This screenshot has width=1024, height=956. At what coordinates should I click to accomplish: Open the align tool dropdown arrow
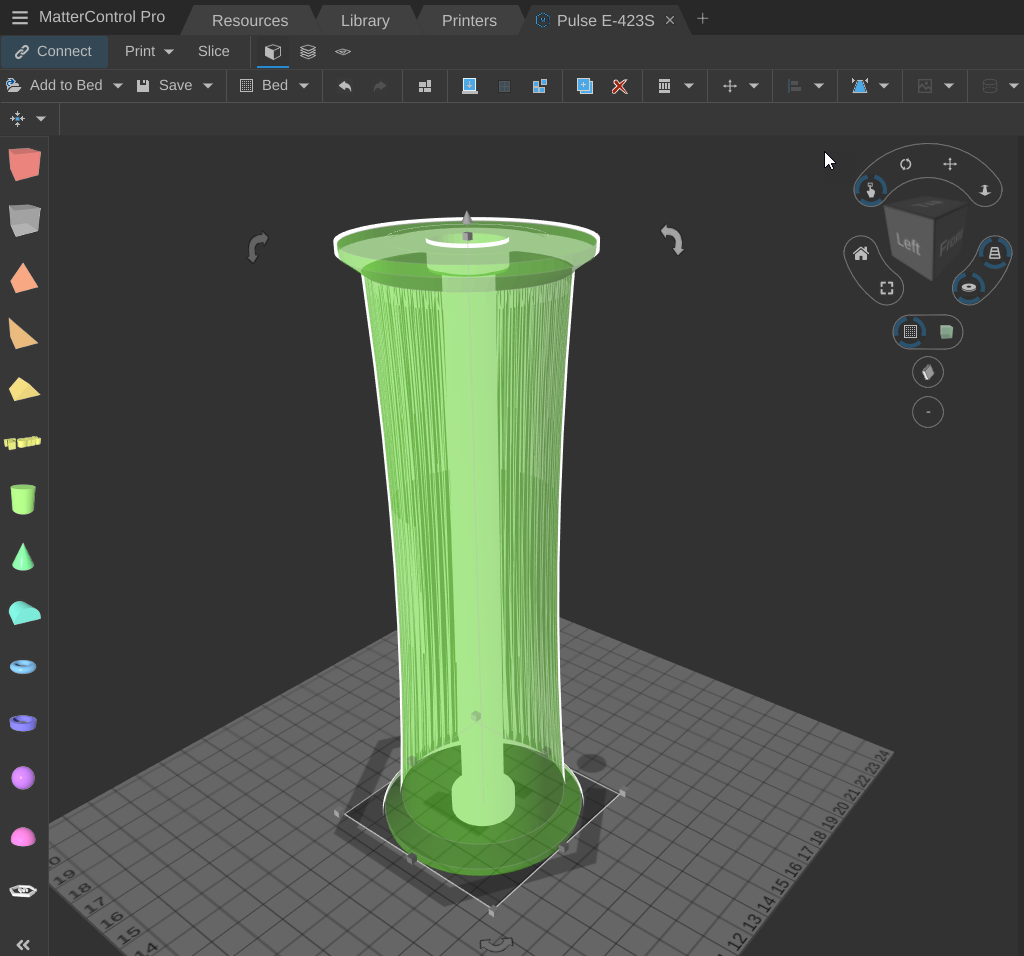point(818,86)
